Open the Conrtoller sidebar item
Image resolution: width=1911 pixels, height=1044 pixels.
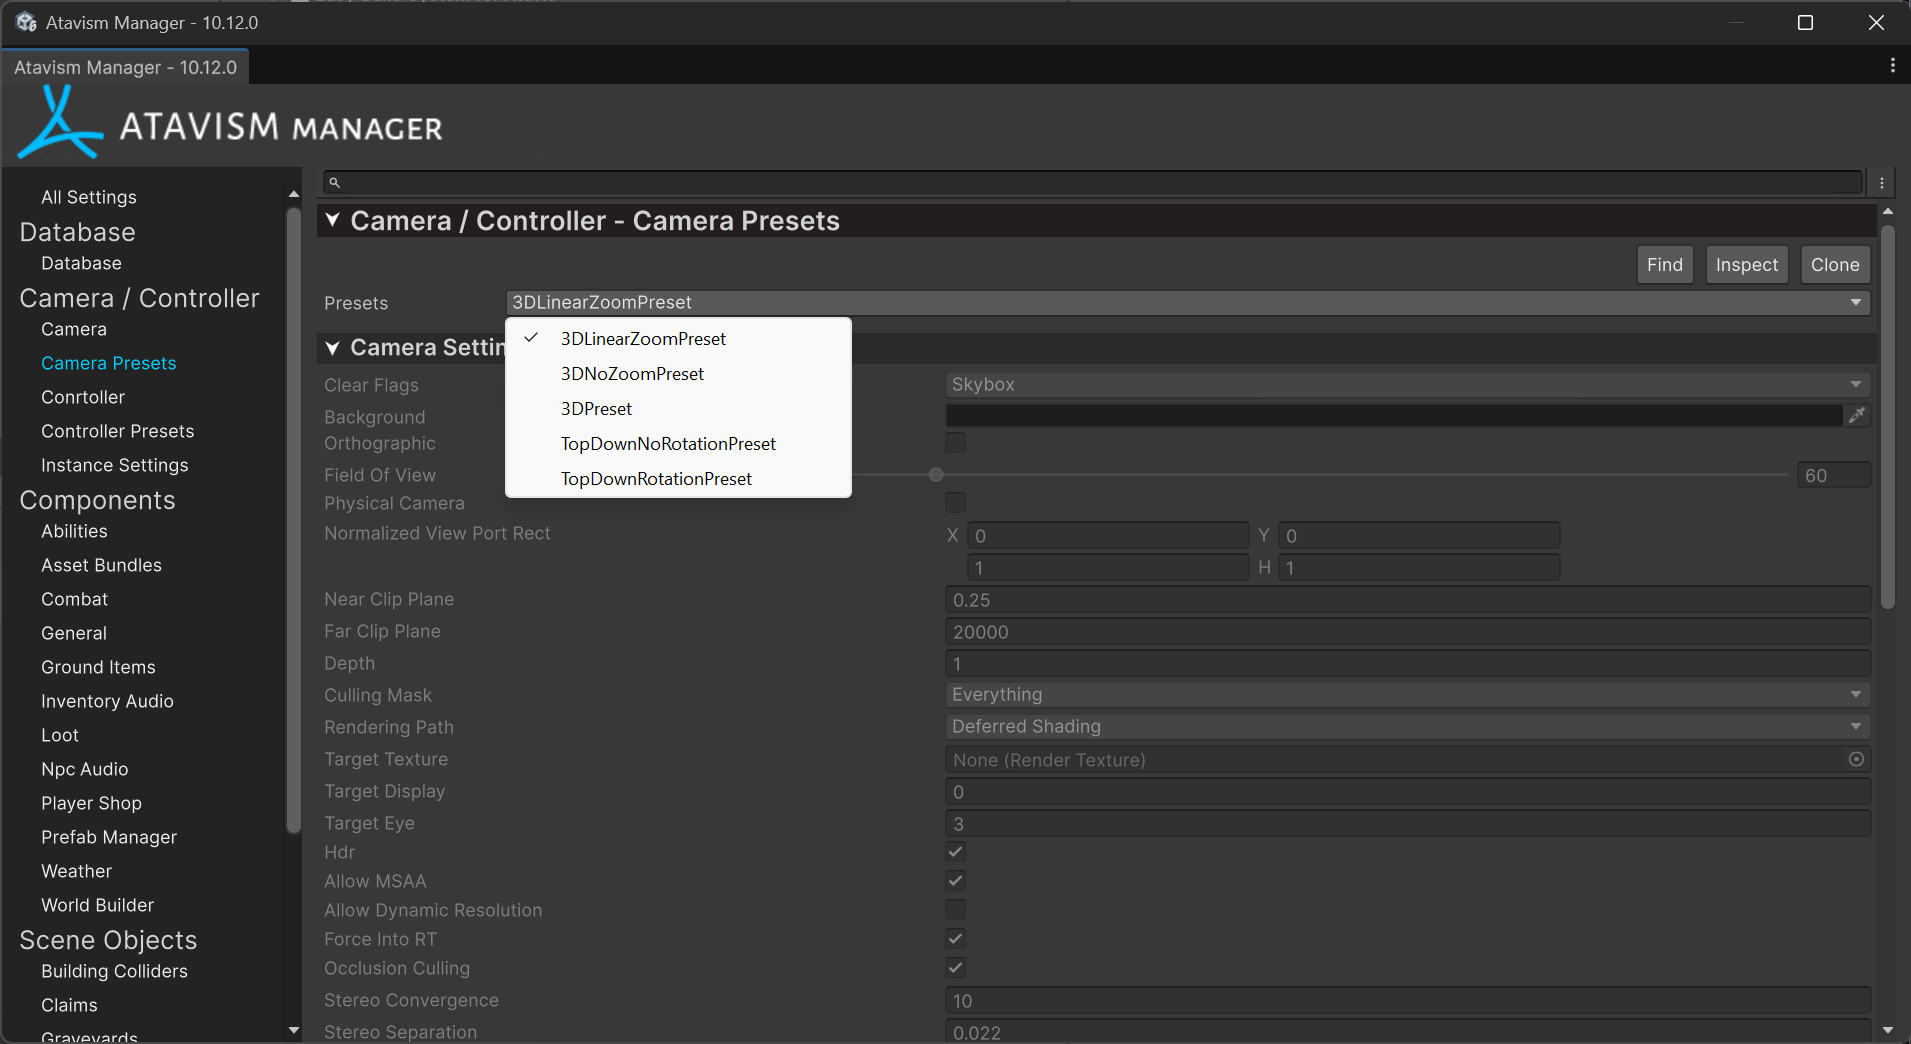(82, 397)
